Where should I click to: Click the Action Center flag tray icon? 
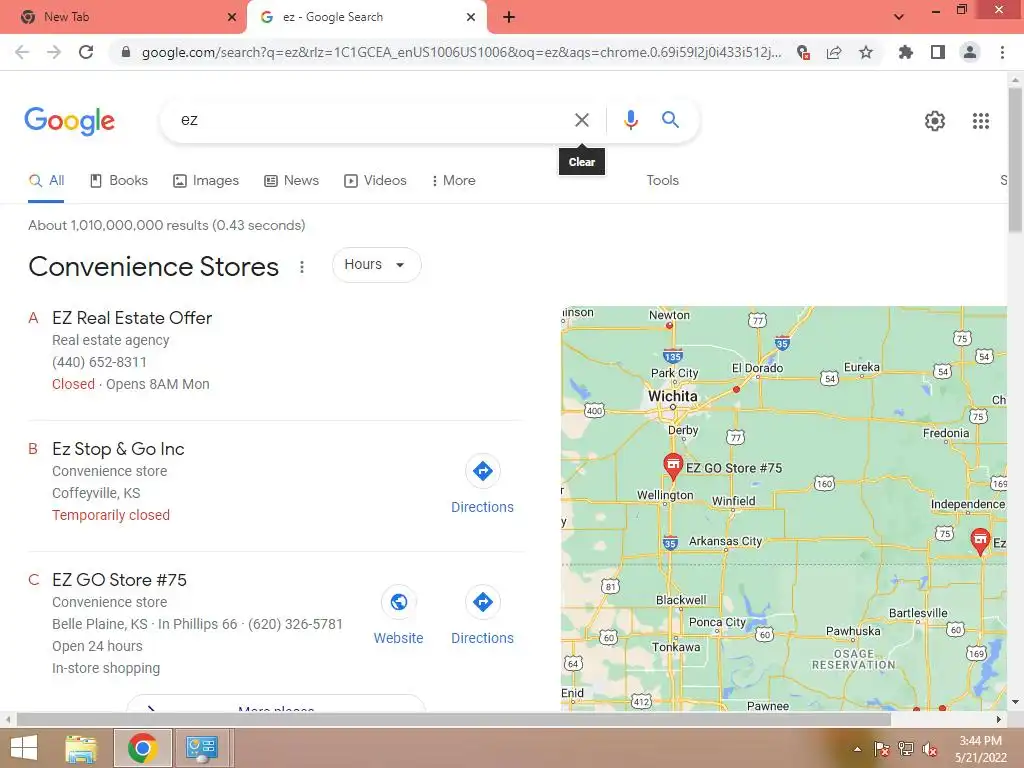coord(882,749)
